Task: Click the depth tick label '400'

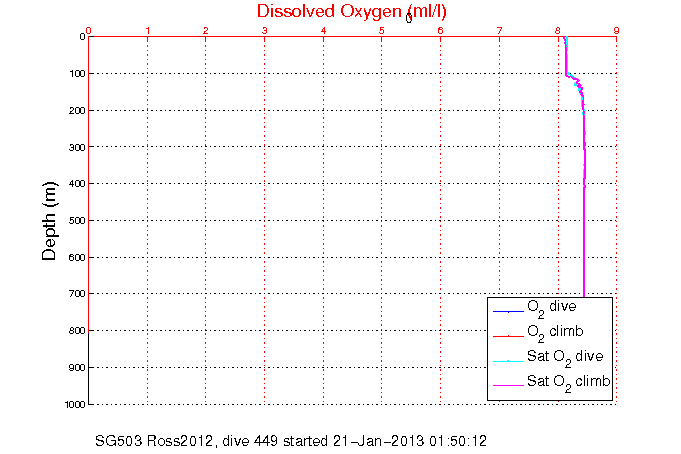Action: (77, 184)
